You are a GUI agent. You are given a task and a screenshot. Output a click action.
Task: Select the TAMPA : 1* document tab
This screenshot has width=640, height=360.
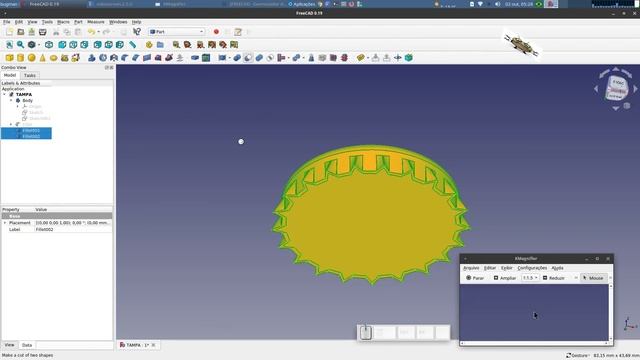point(137,345)
